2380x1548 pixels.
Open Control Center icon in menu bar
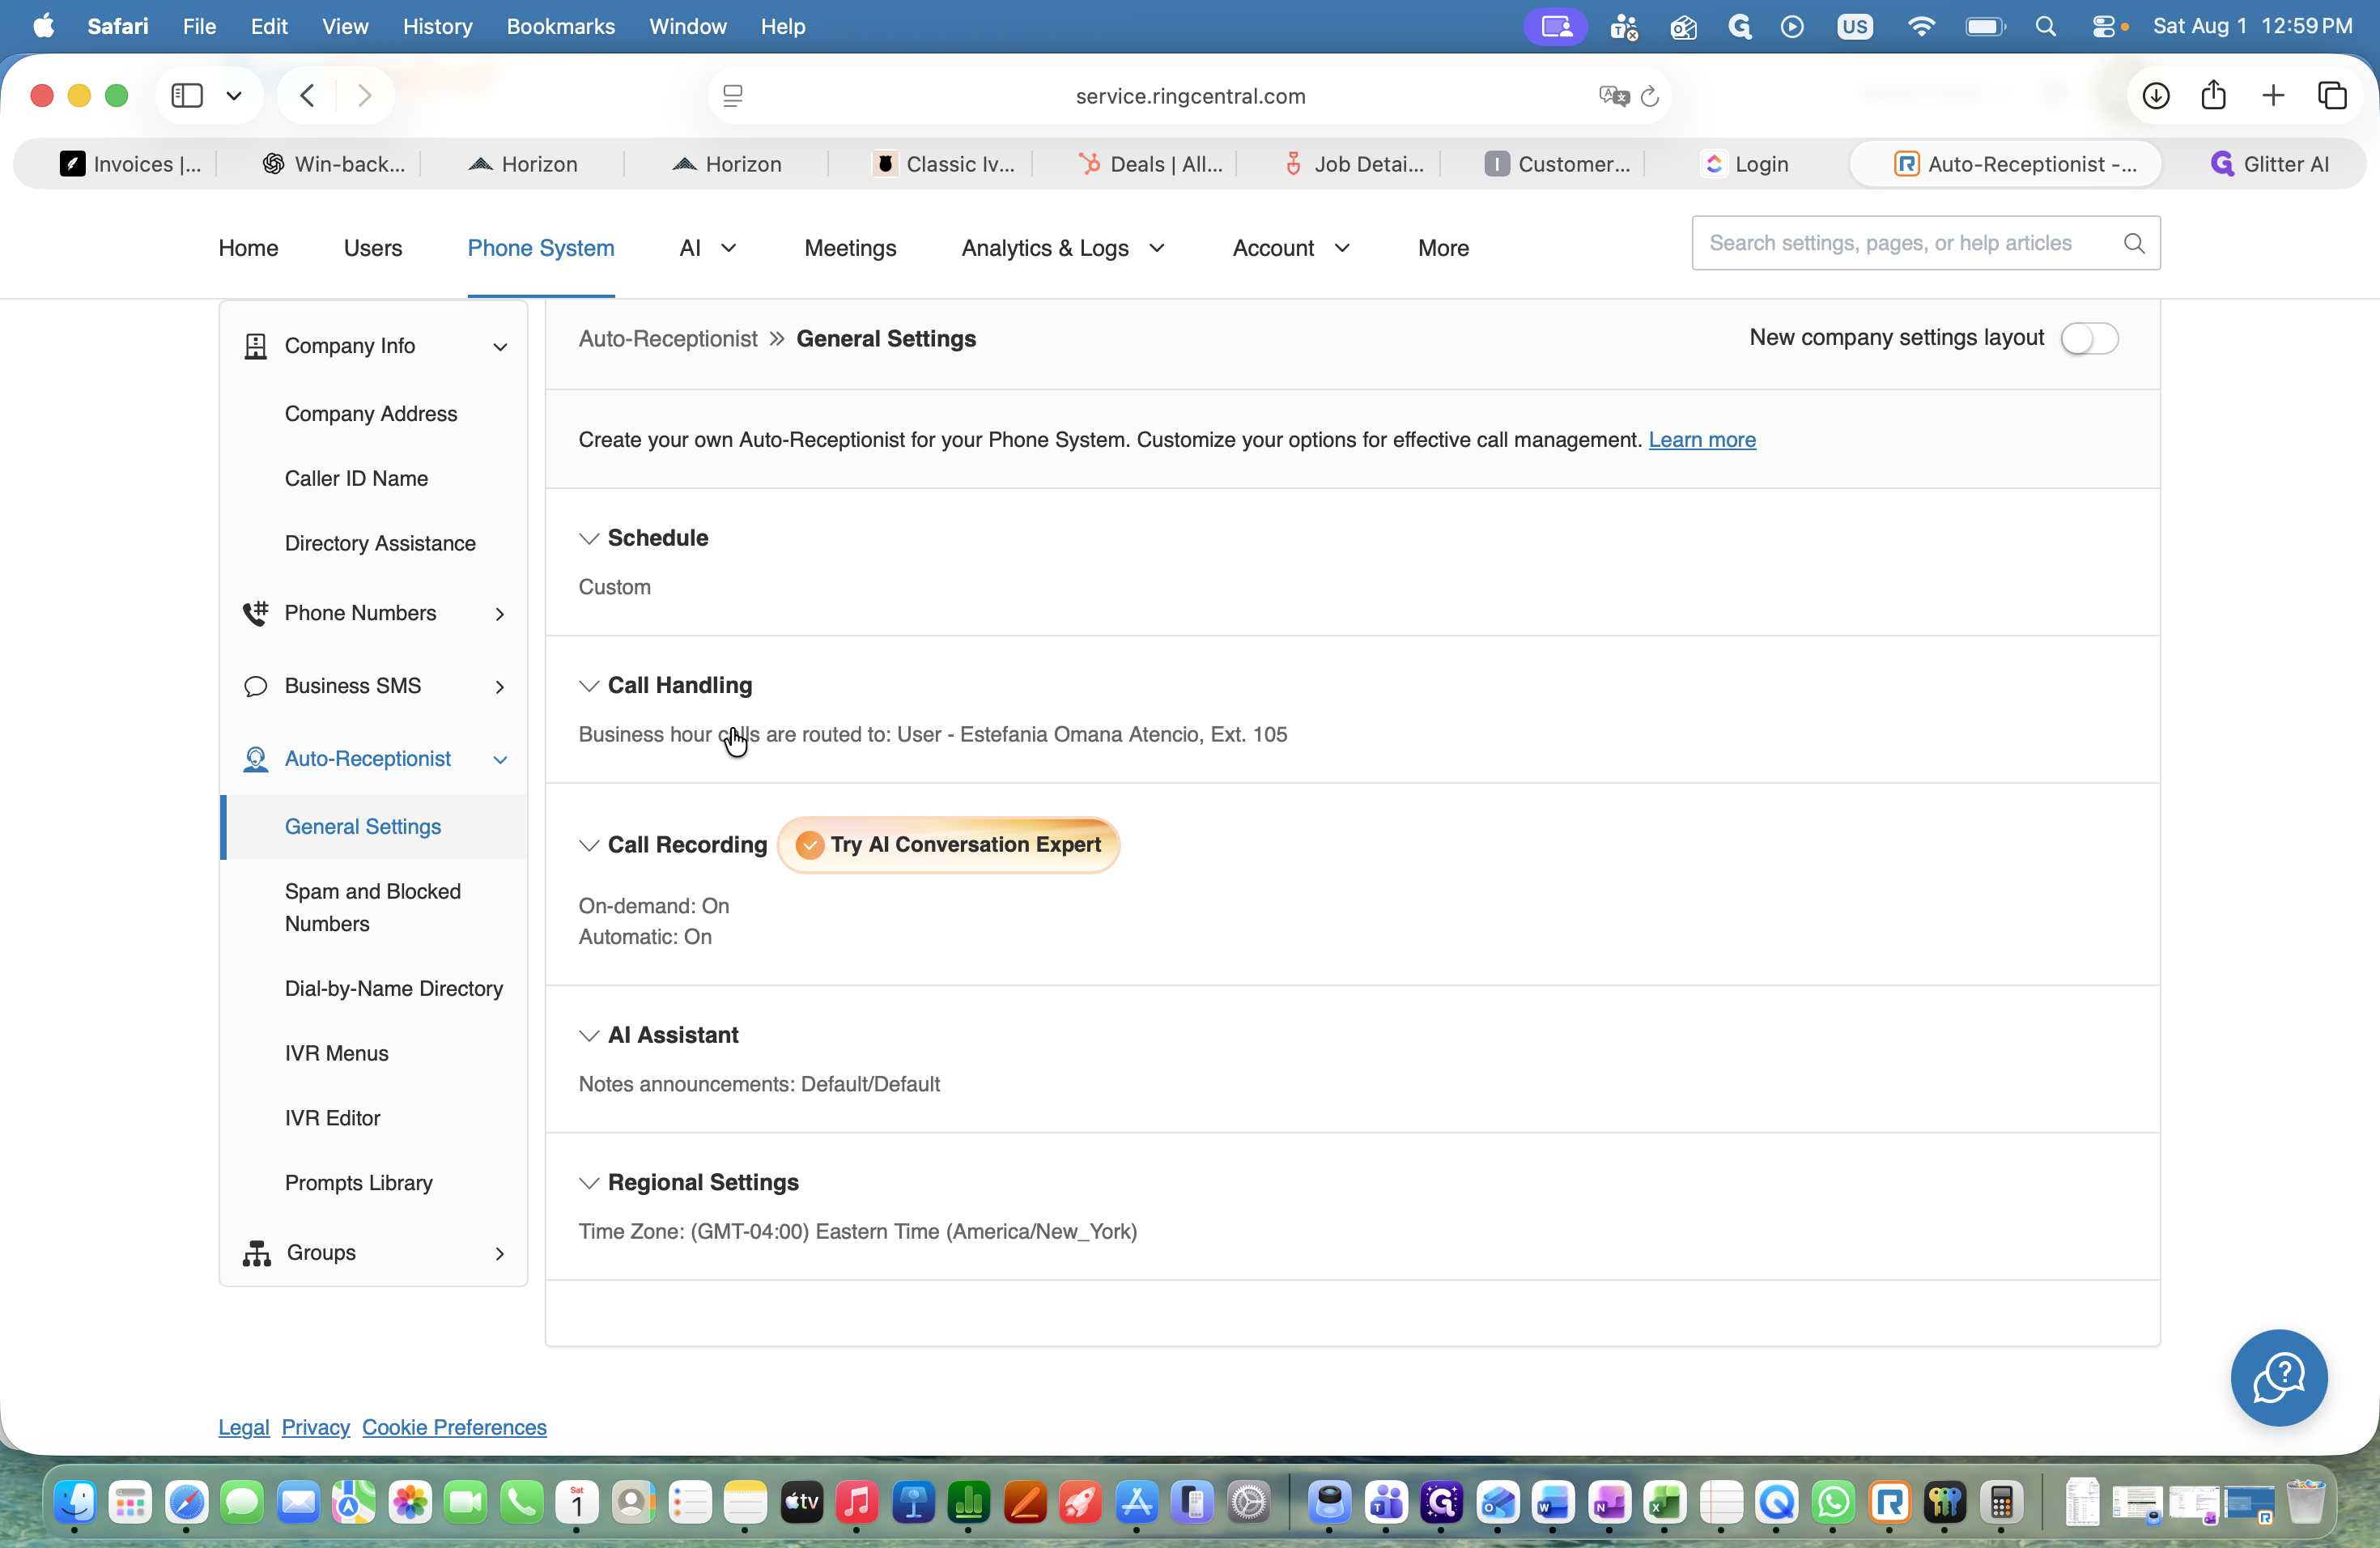click(x=2104, y=27)
